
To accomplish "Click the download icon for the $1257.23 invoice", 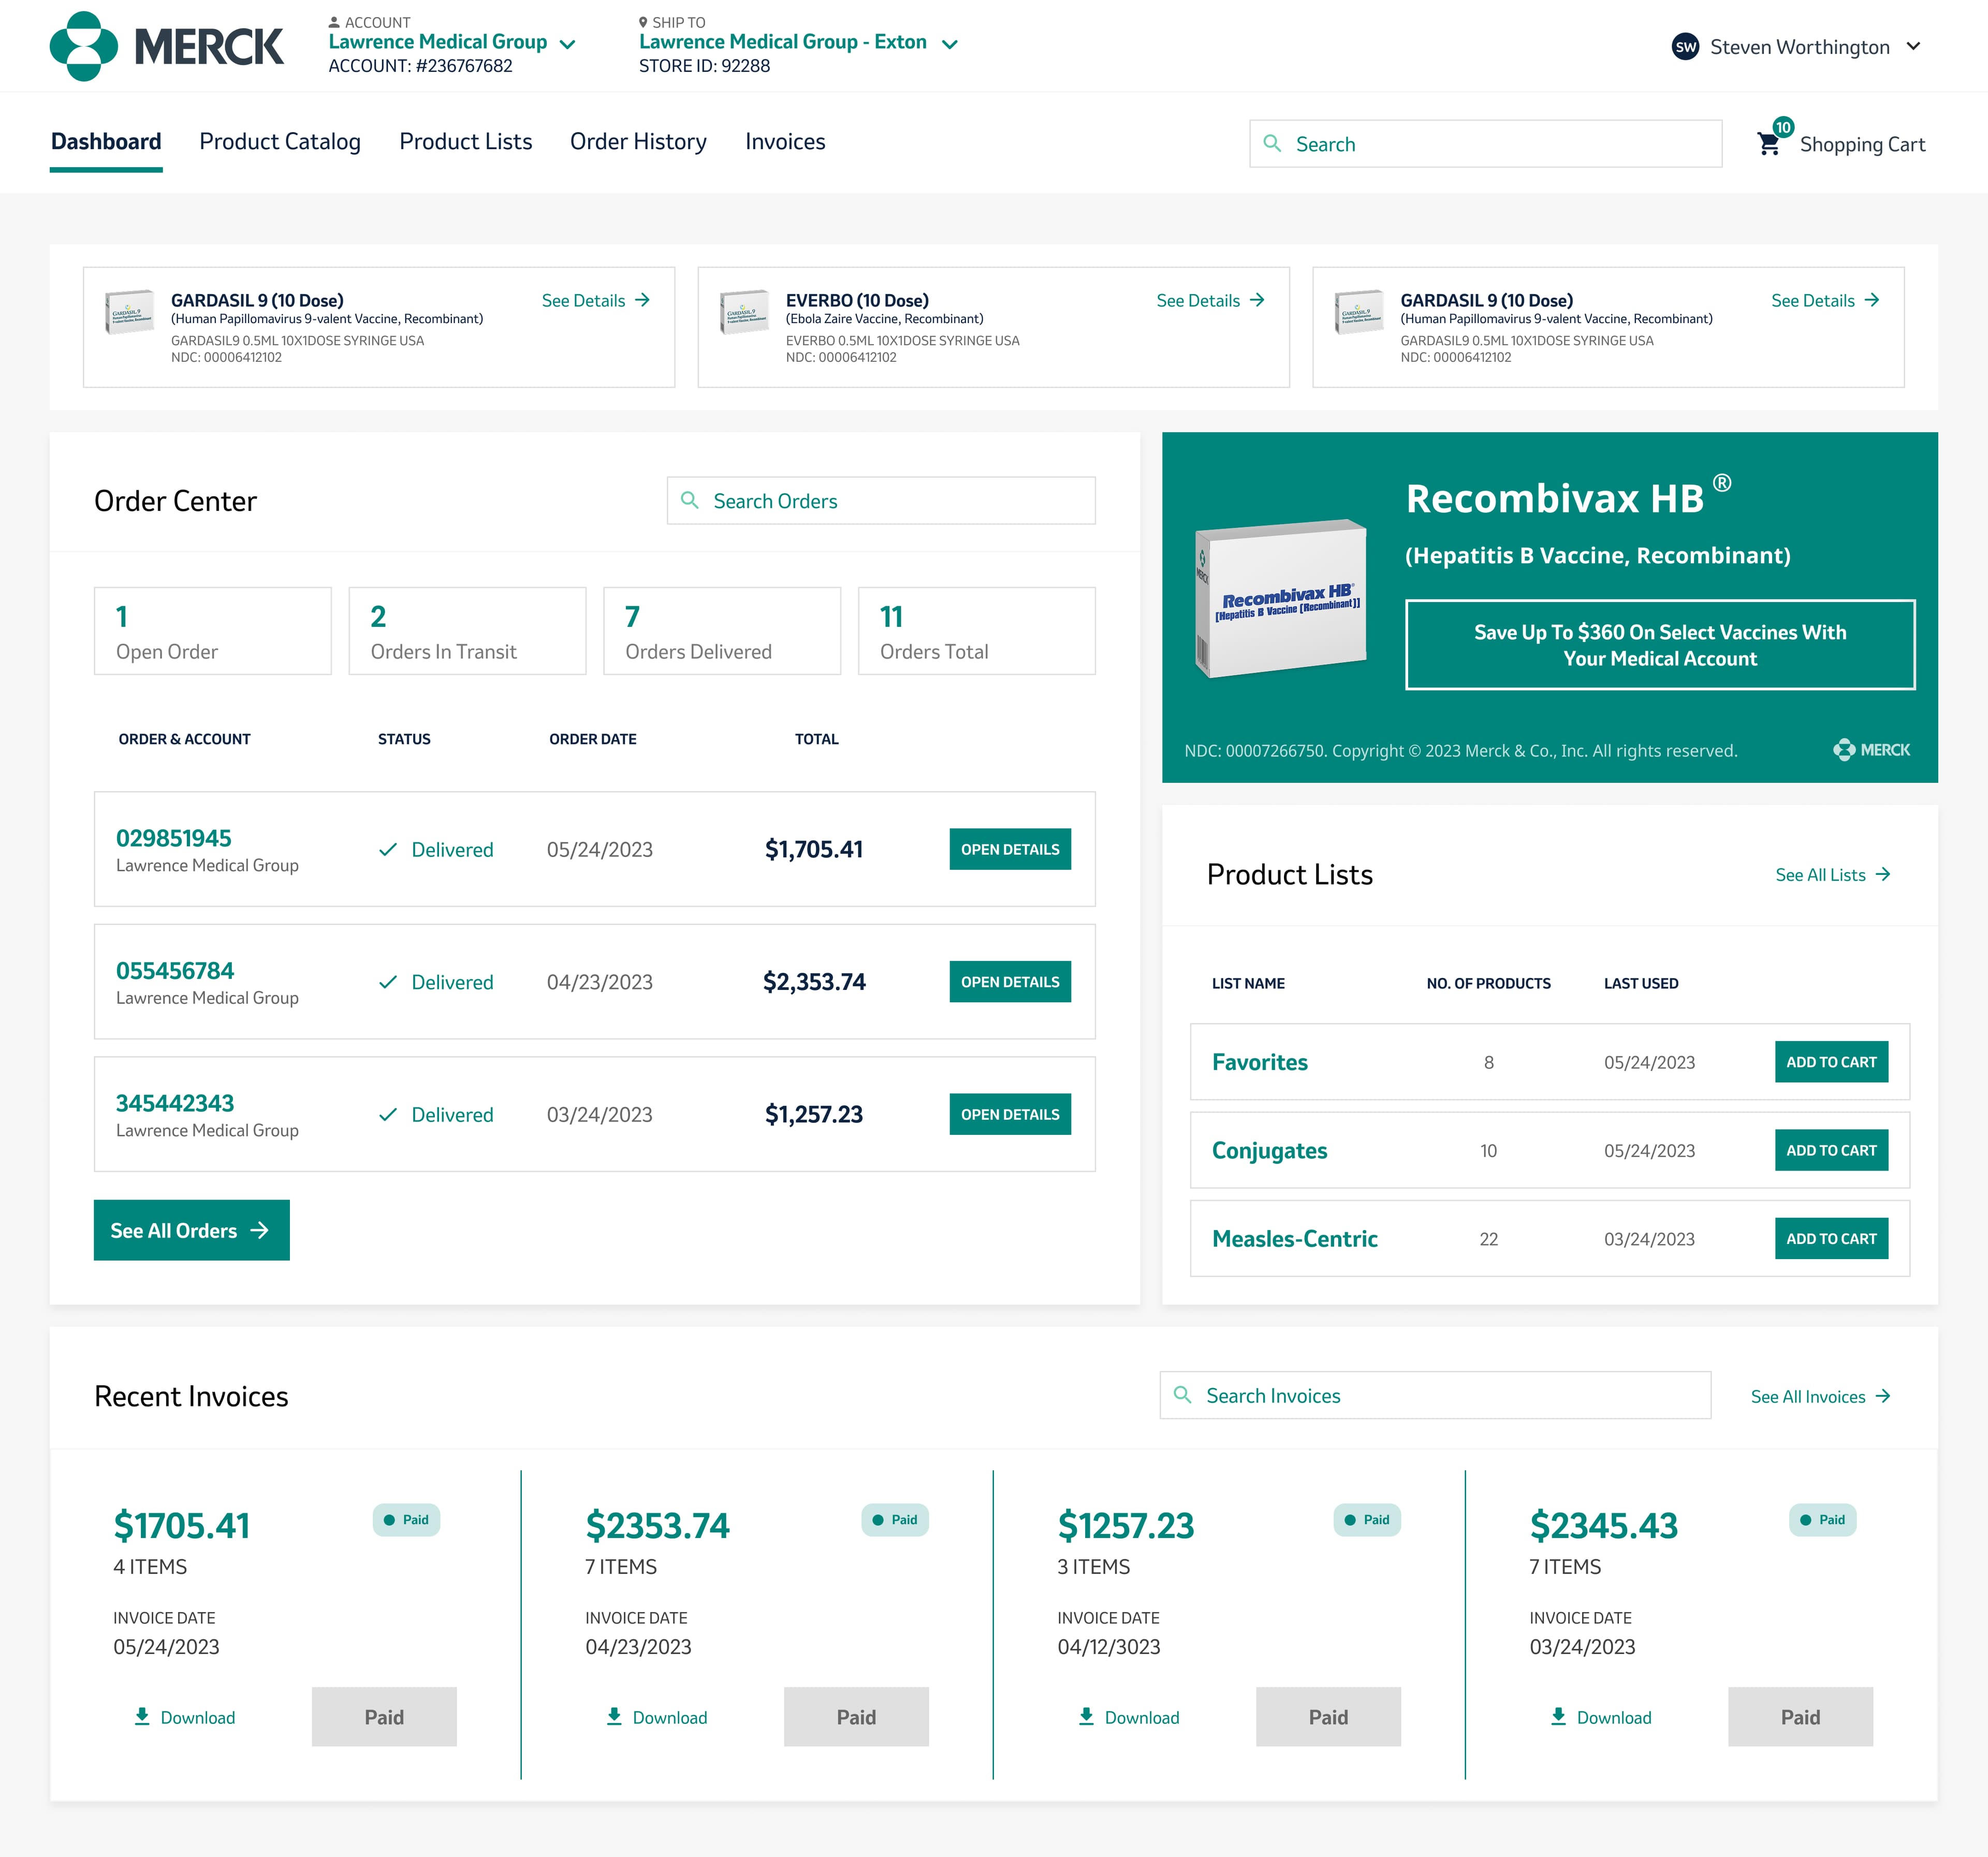I will point(1086,1716).
